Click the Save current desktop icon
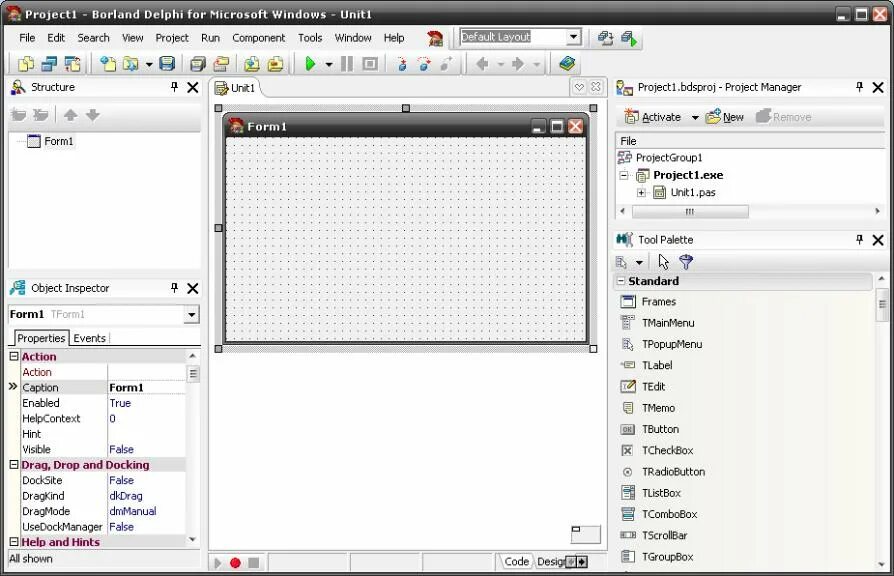The height and width of the screenshot is (576, 894). [x=605, y=38]
